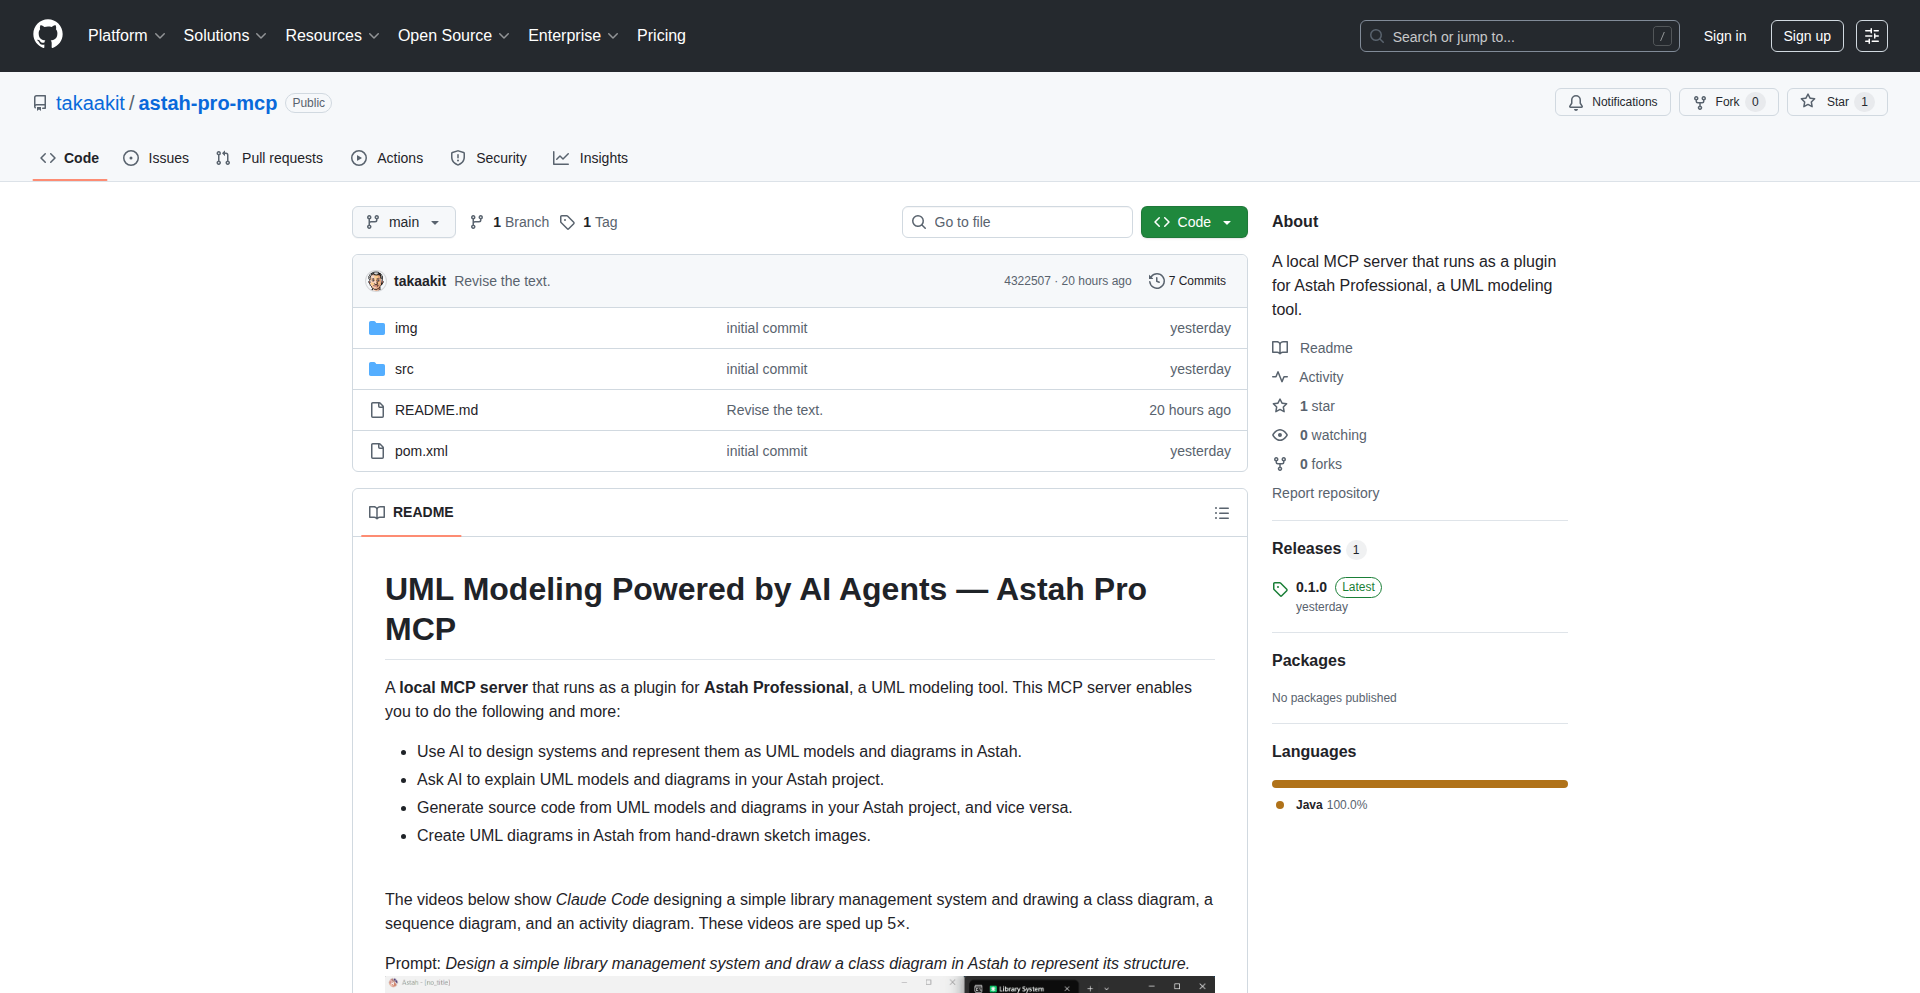Click the Sign in link
The image size is (1920, 993).
1725,36
